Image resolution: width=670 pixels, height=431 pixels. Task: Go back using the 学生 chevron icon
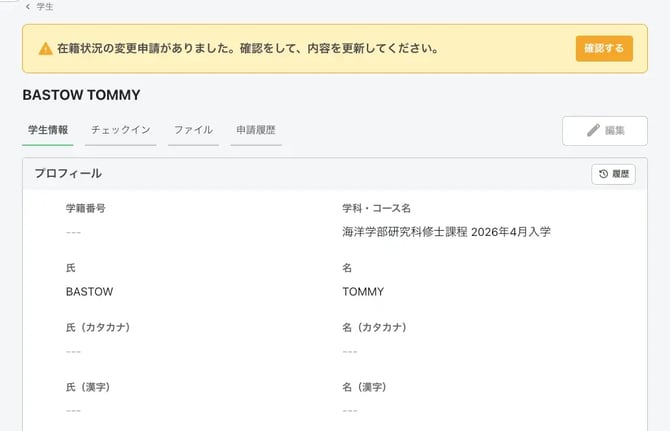tap(28, 6)
